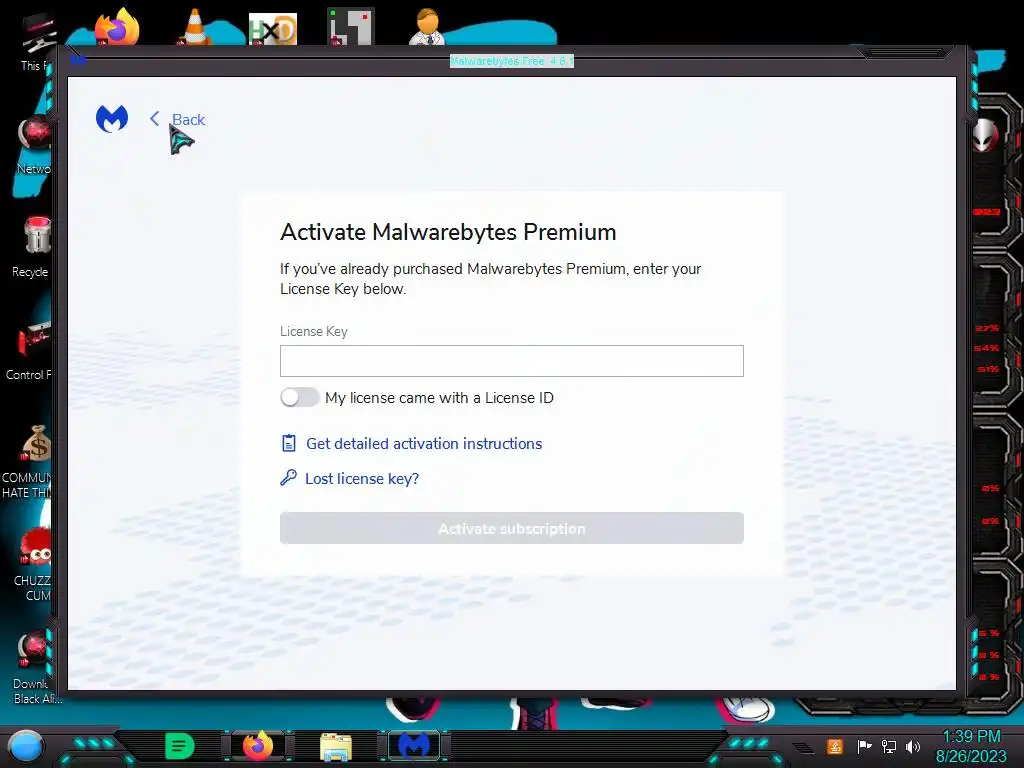This screenshot has width=1024, height=768.
Task: Open the maze-like icon in the top dock
Action: (x=351, y=27)
